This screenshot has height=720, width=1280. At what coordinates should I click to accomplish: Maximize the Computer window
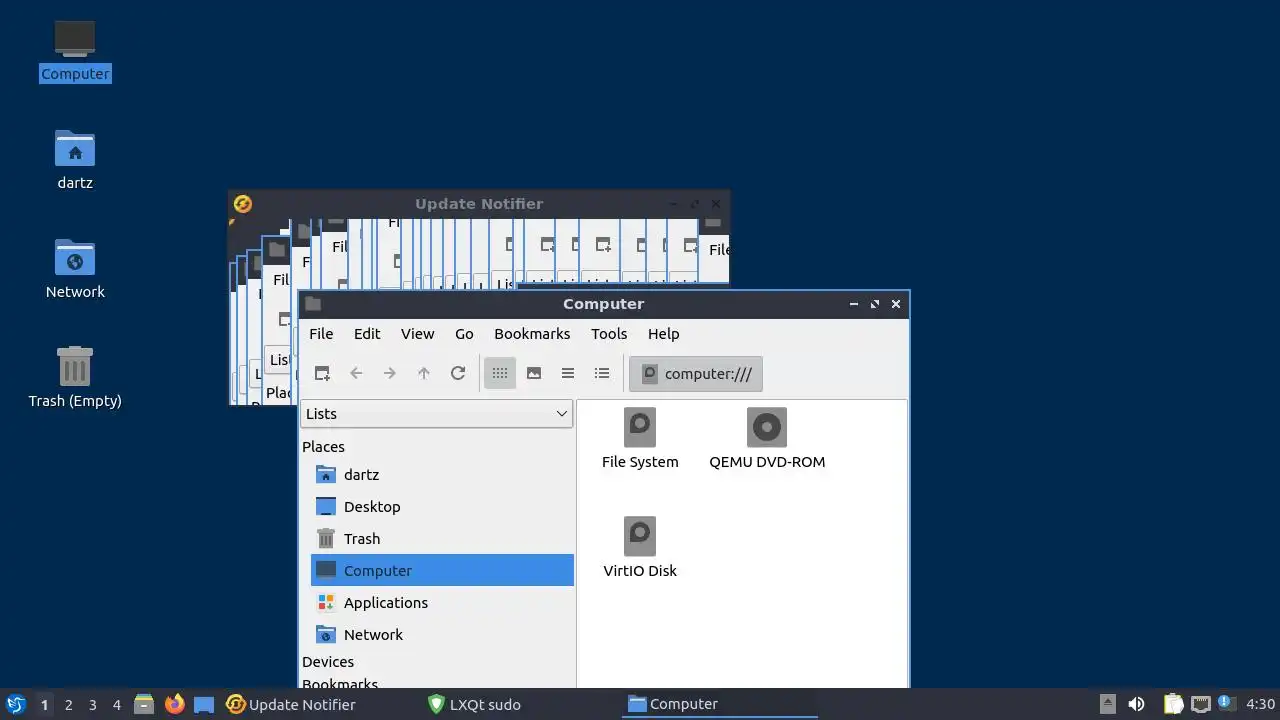(874, 304)
